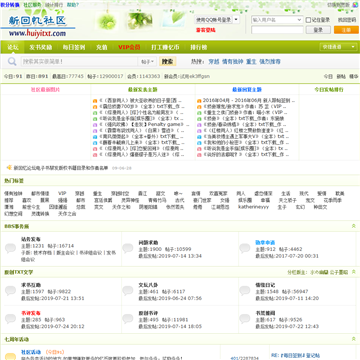Viewport: 360px width, 360px height.
Task: Click the speech bubble icon beside 求书互助
Action: [10, 290]
